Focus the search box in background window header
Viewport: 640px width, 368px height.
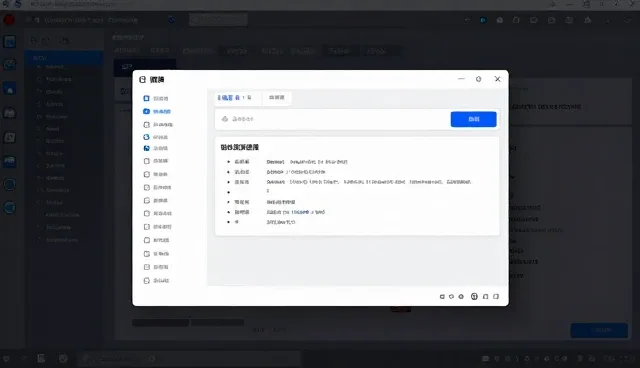tap(218, 19)
